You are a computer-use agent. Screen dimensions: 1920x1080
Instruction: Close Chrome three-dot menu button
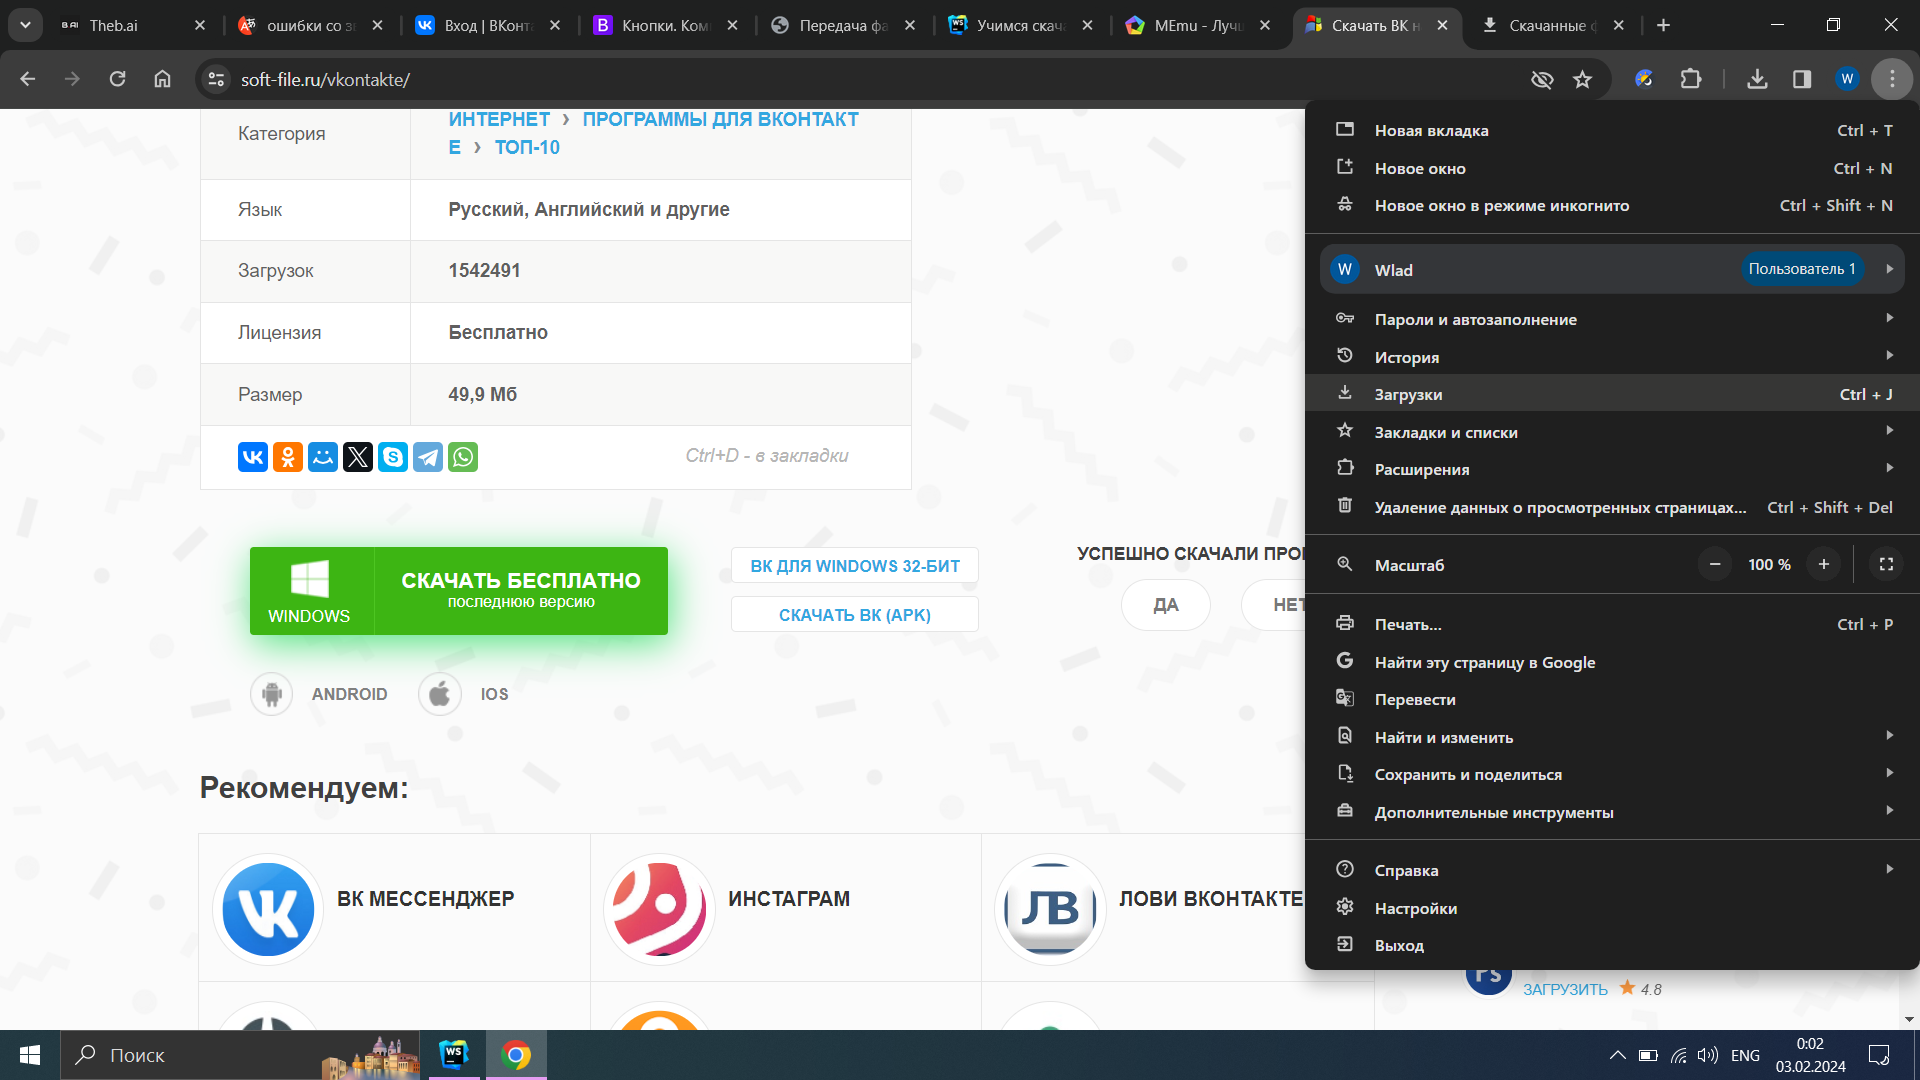pos(1892,79)
